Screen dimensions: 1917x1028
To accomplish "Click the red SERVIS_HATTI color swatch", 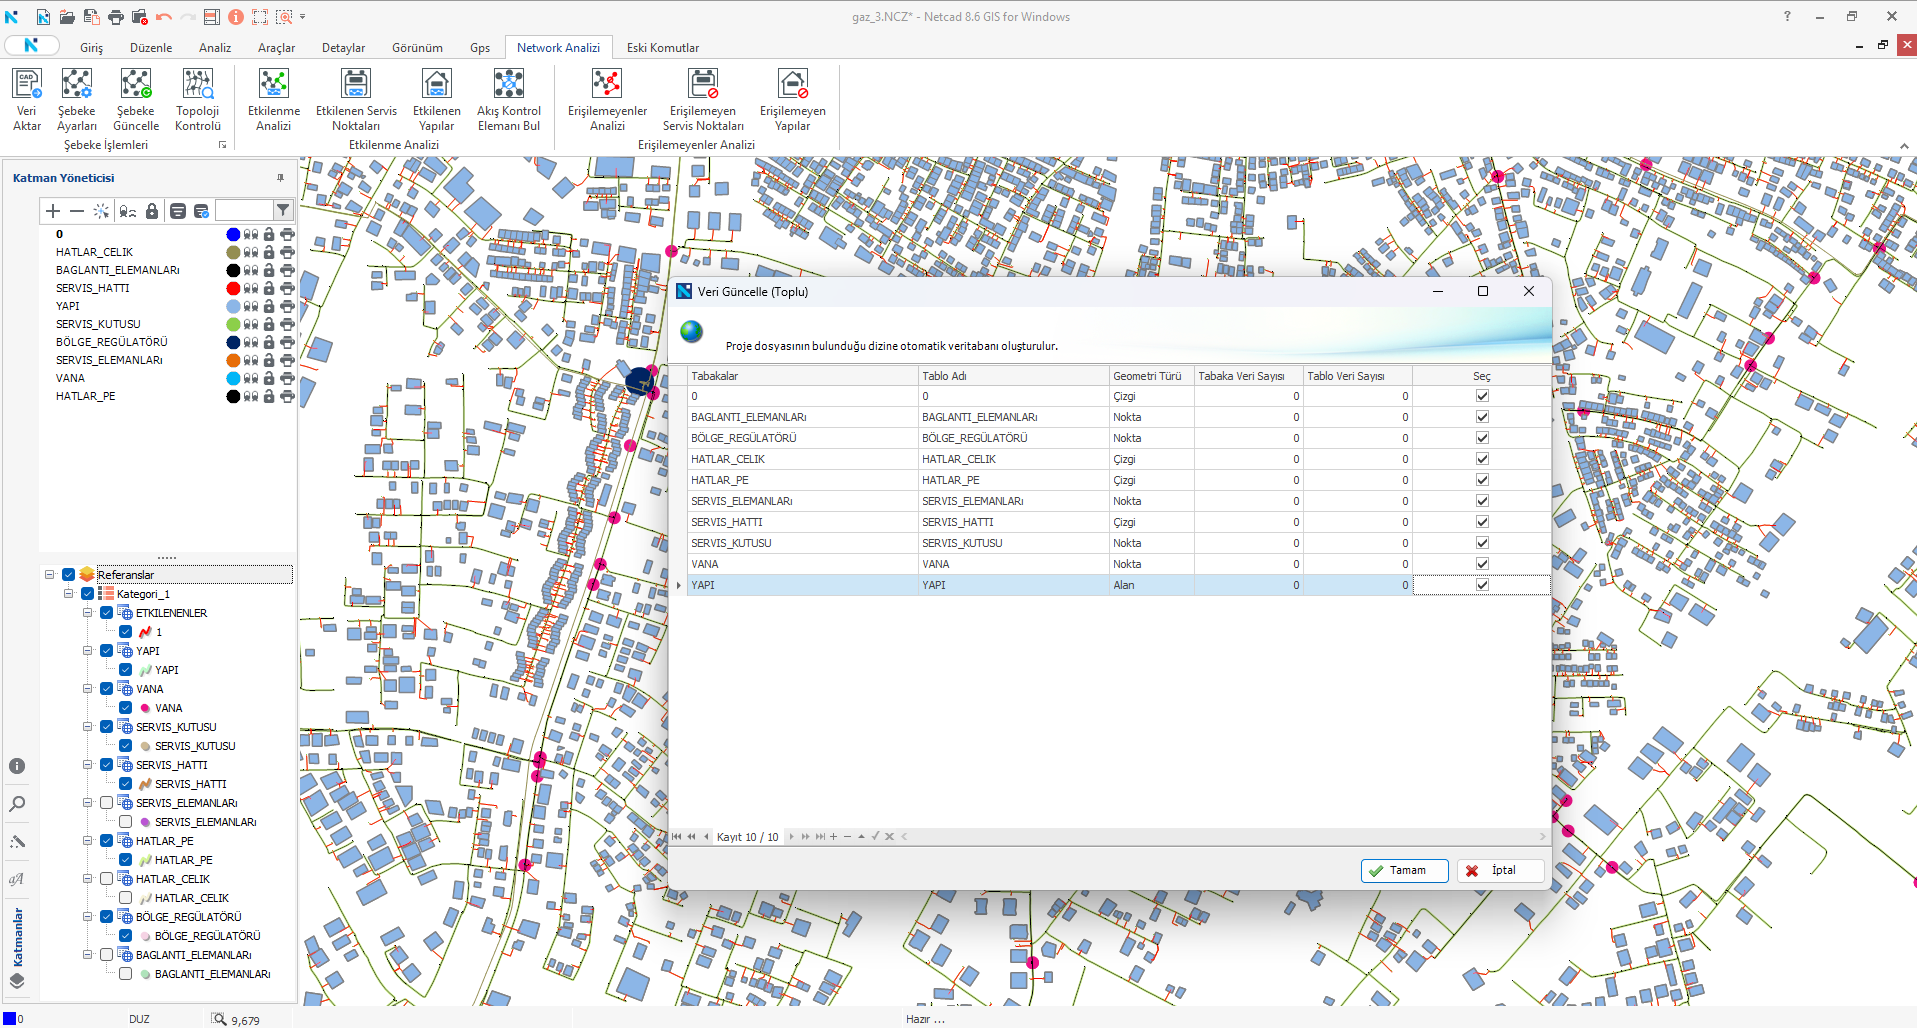I will (233, 289).
